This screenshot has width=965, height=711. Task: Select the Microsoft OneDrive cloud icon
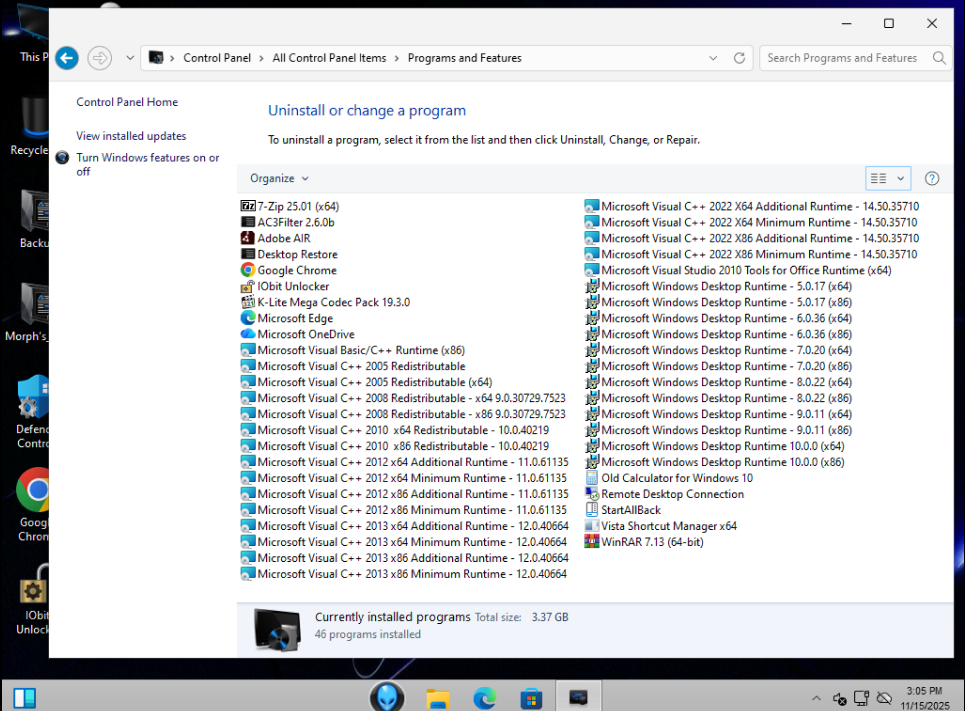pos(248,334)
